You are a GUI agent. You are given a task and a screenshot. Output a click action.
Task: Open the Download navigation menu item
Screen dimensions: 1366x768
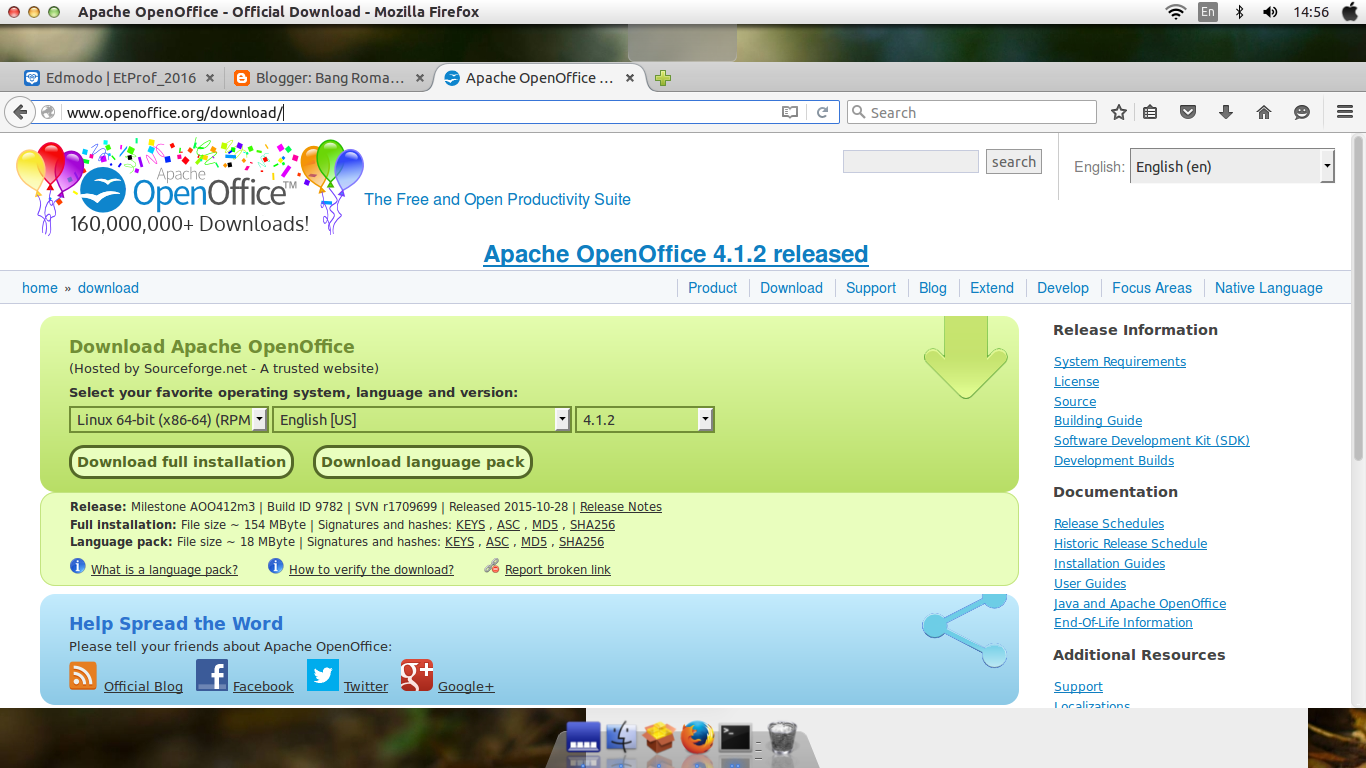pos(791,288)
